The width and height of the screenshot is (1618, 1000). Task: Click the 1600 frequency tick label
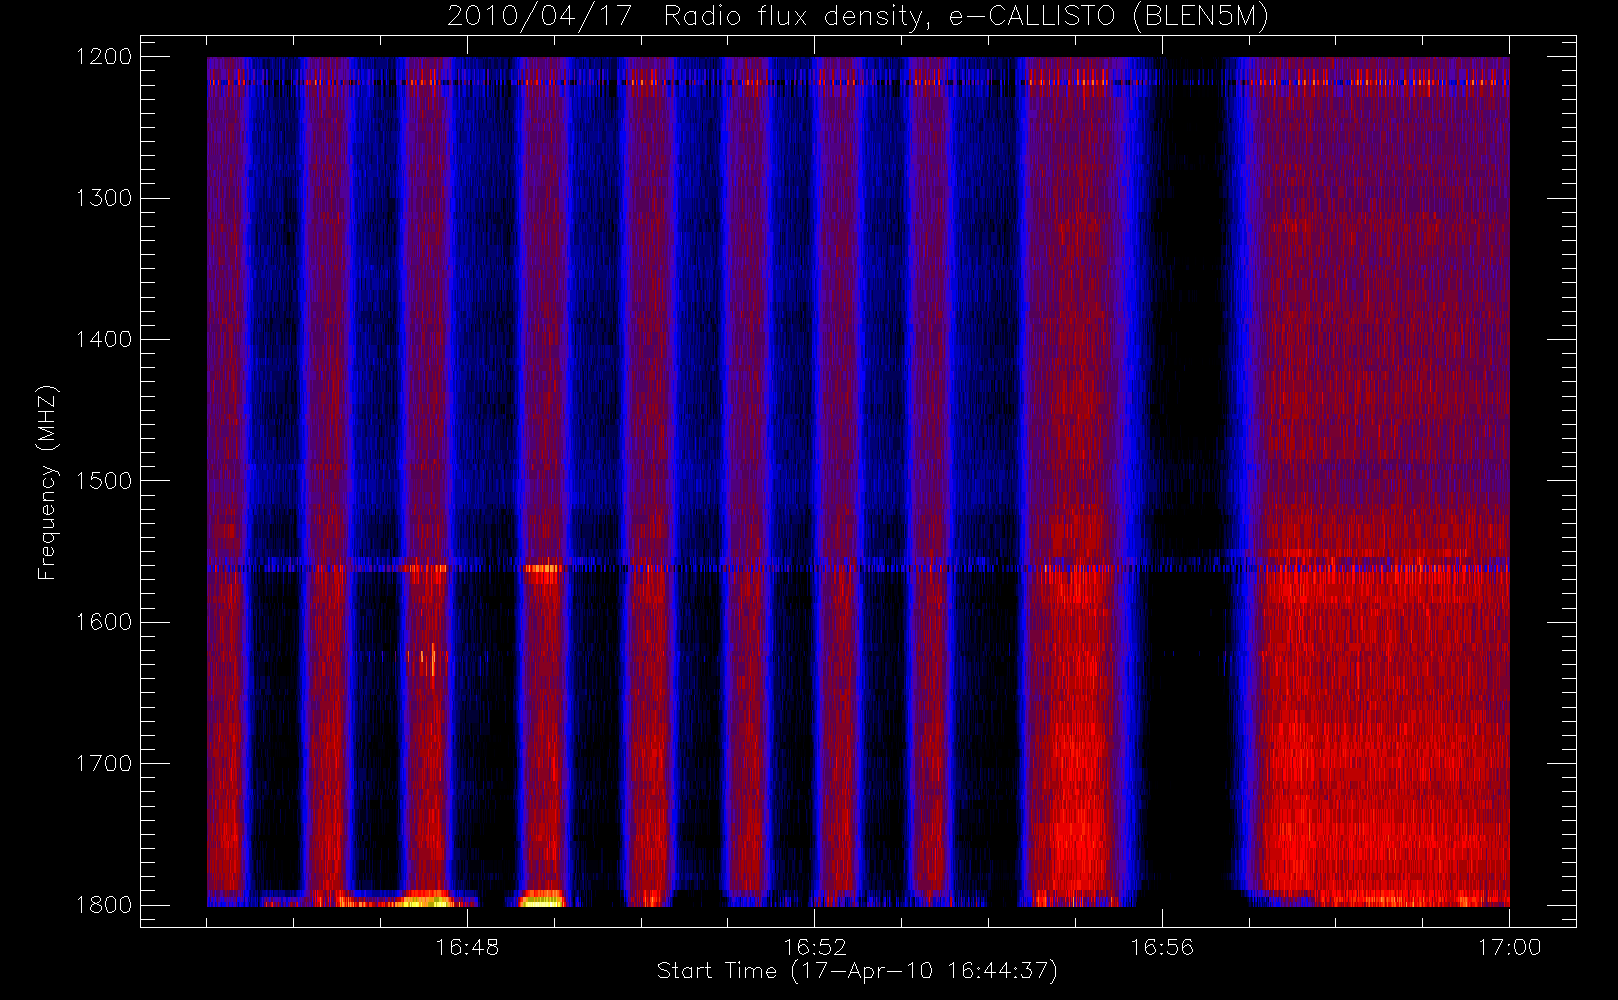(x=104, y=622)
